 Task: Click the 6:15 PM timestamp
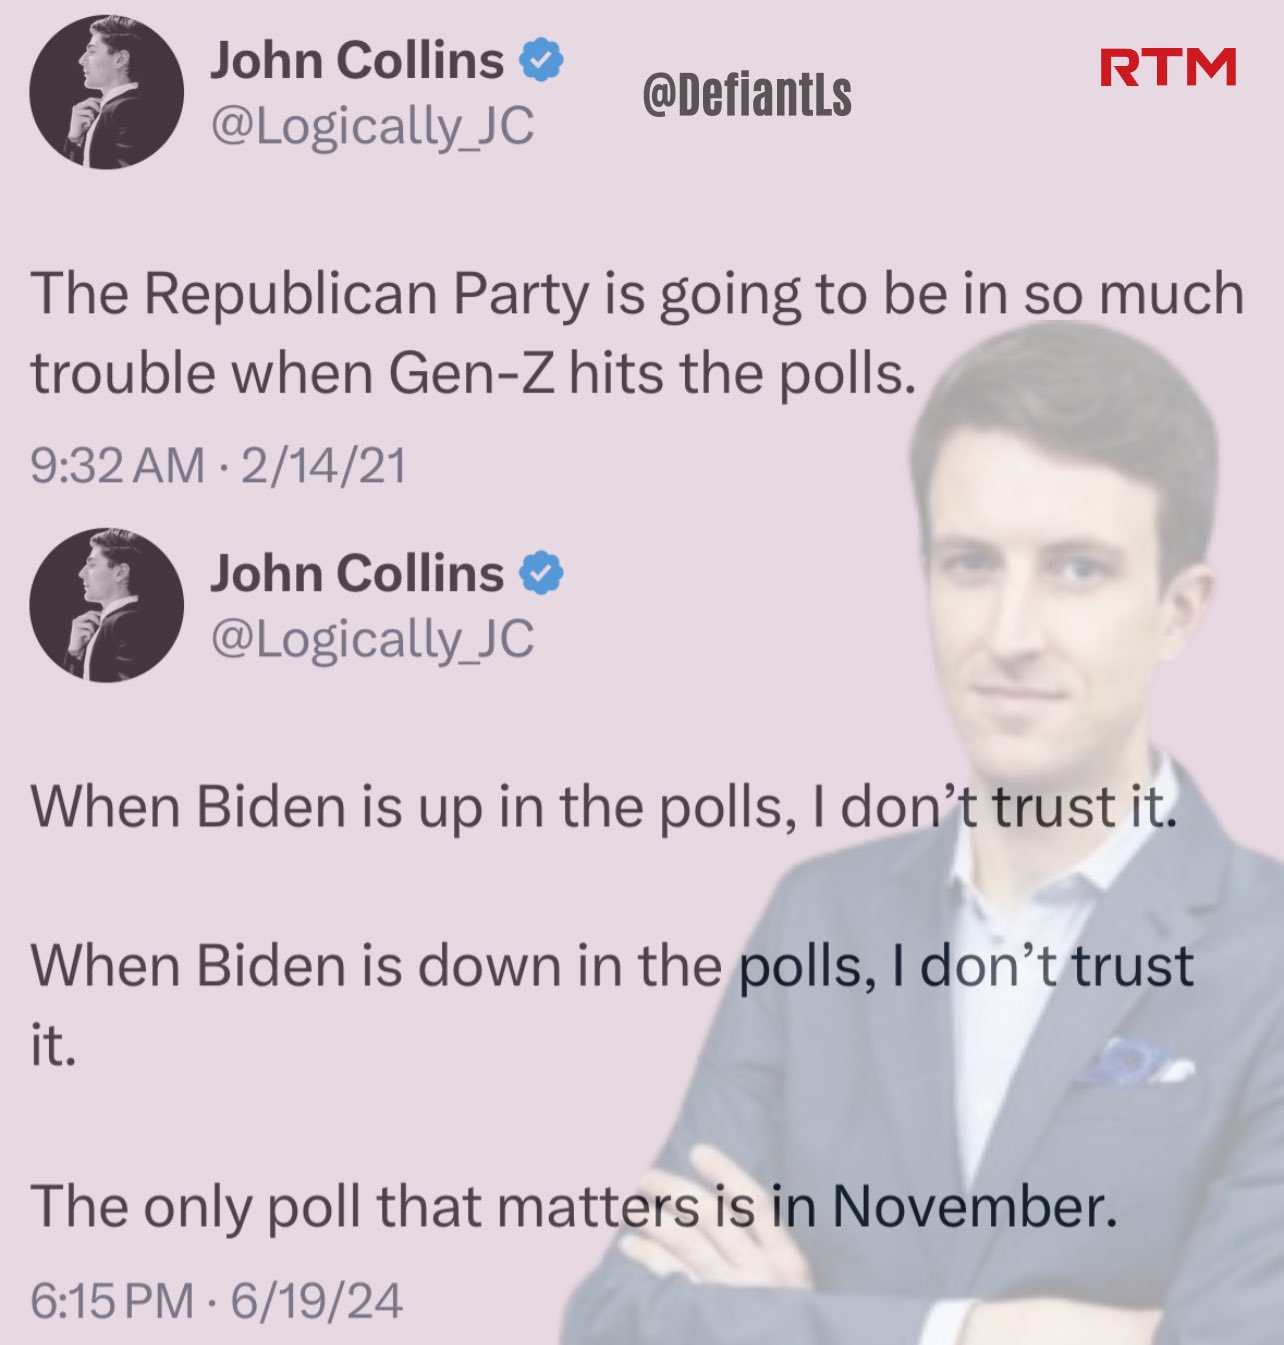112,1301
